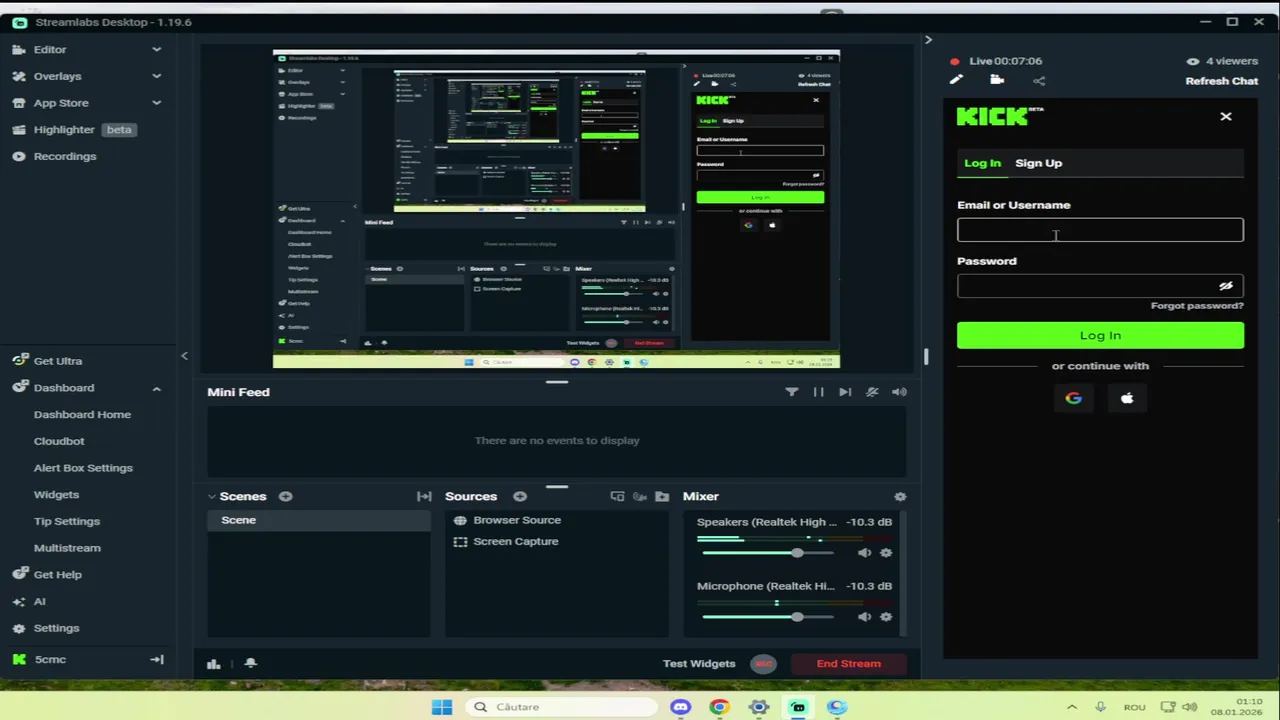Add a new scene with plus icon
1280x720 pixels.
[x=286, y=496]
